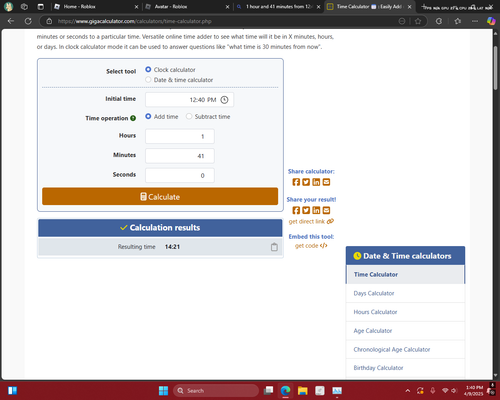
Task: Open File Explorer from the taskbar
Action: [x=303, y=390]
